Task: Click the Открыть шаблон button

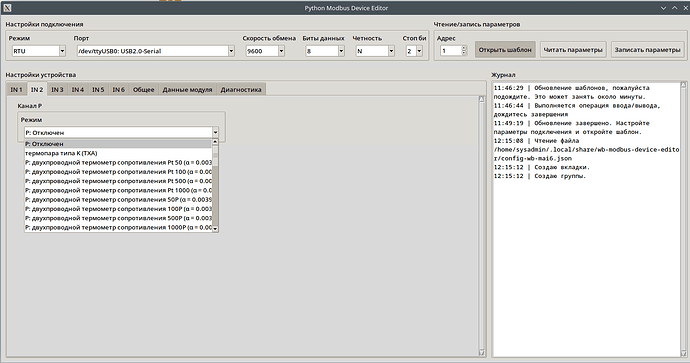Action: (x=505, y=50)
